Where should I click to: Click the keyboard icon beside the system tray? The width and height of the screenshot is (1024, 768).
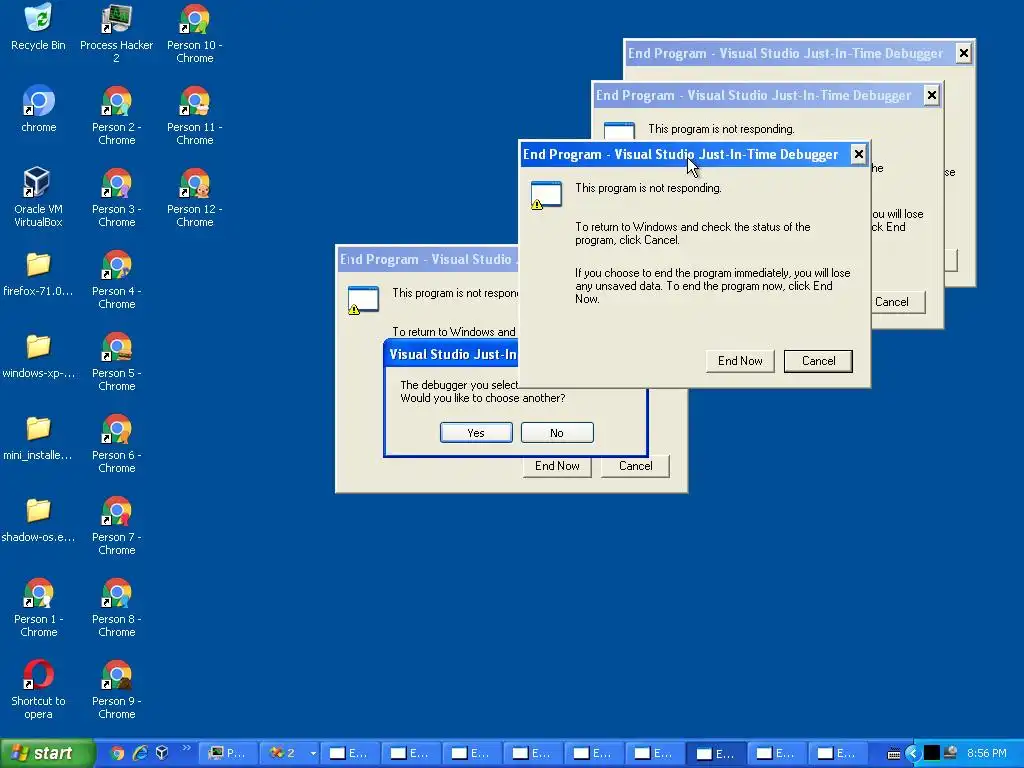coord(894,754)
